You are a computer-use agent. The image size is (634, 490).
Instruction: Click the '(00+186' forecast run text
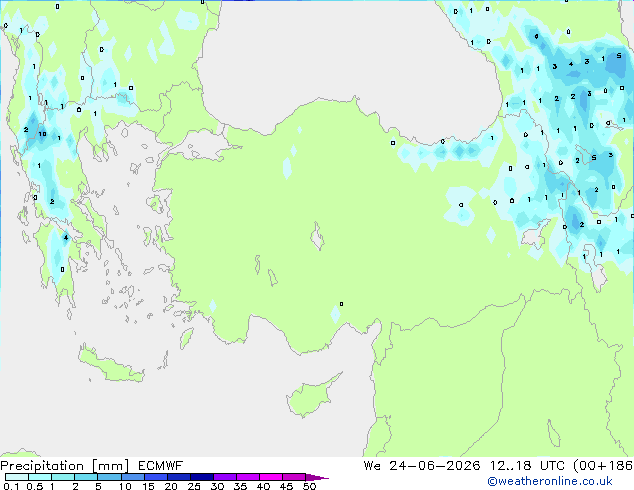(603, 466)
